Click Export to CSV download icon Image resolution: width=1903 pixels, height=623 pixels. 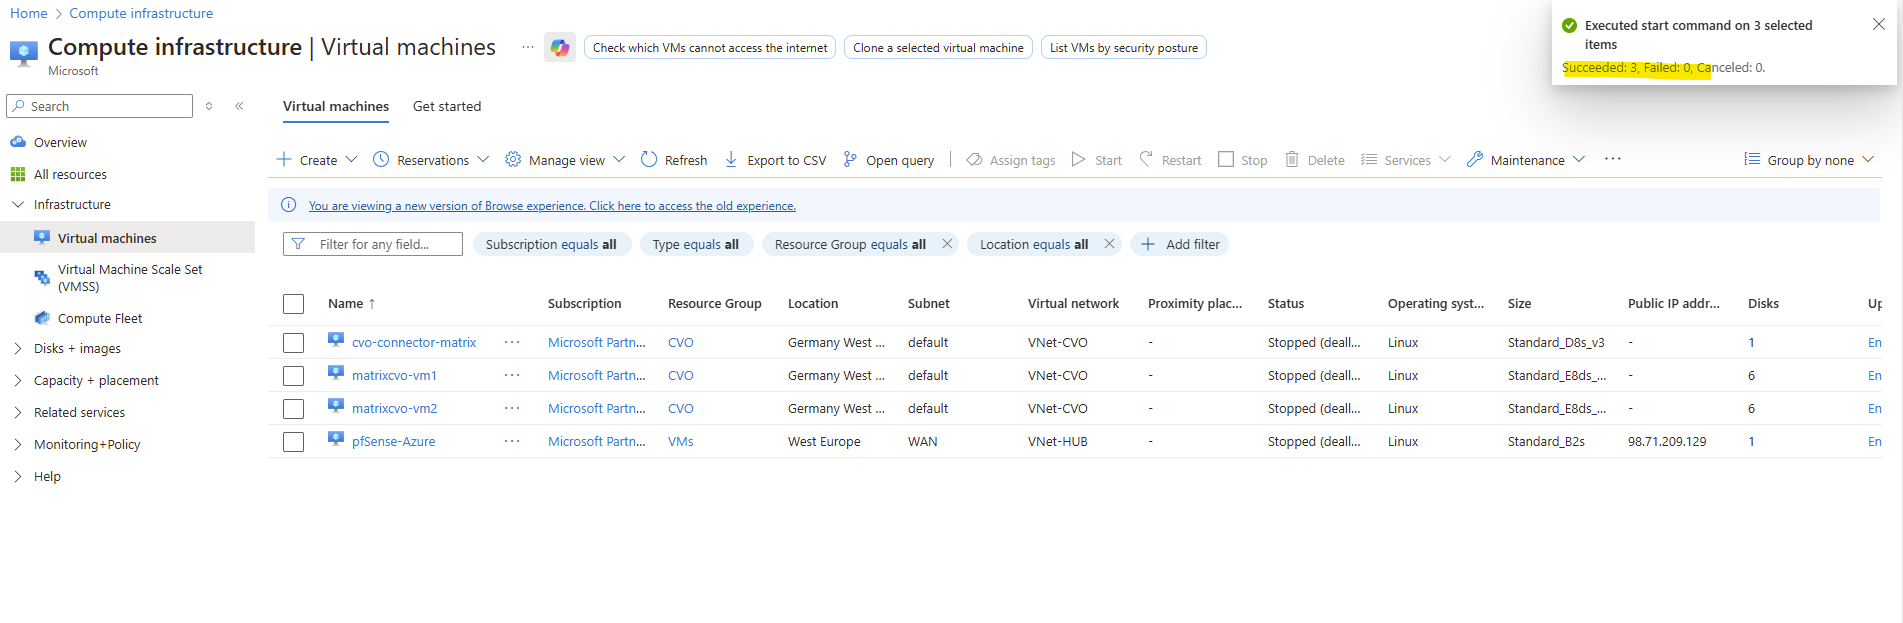coord(731,159)
